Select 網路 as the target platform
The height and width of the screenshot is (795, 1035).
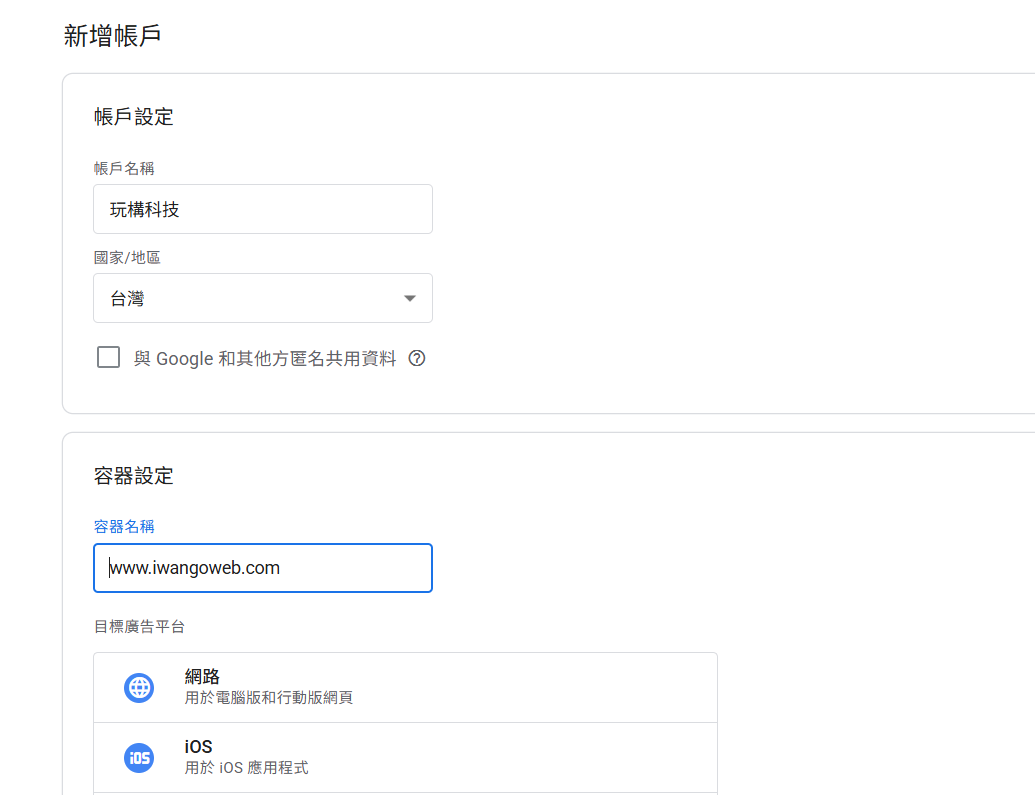405,687
